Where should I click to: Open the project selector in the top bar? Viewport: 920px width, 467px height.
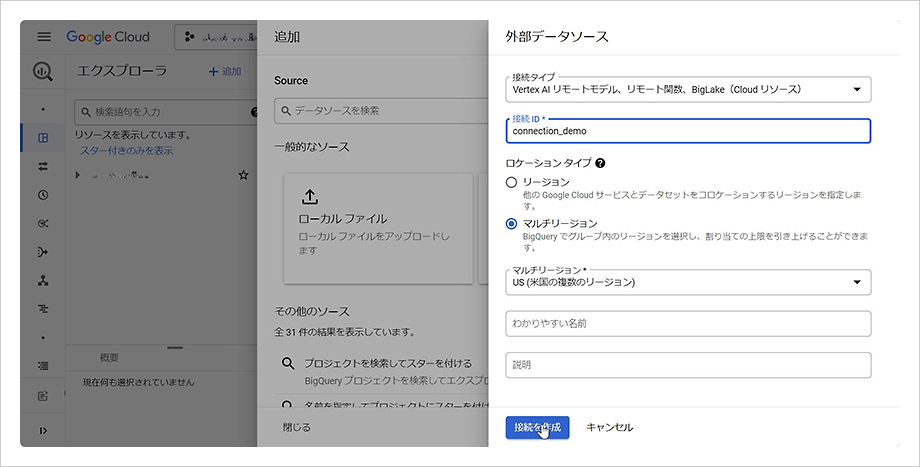[216, 37]
